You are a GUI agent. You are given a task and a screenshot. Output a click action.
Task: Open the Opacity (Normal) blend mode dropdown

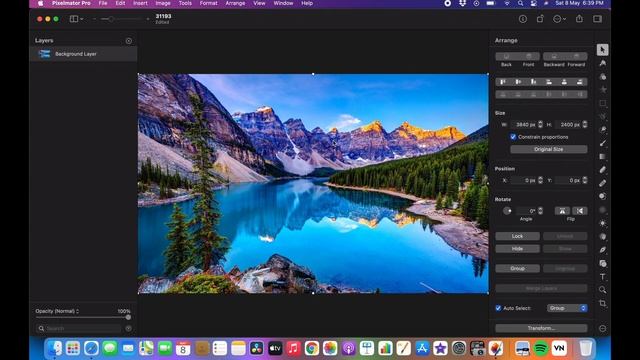[x=57, y=311]
